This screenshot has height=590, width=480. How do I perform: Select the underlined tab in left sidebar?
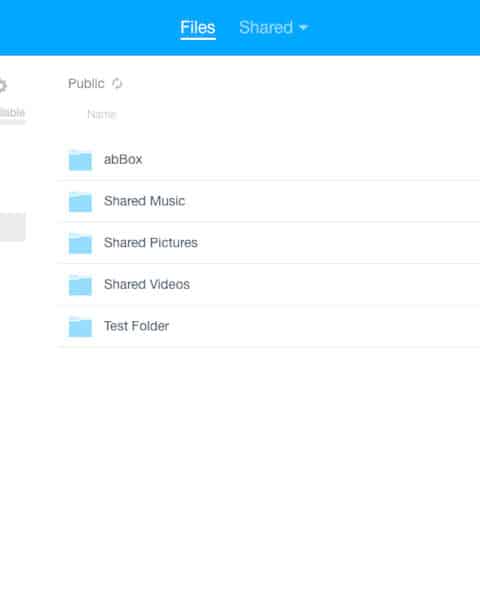(12, 113)
